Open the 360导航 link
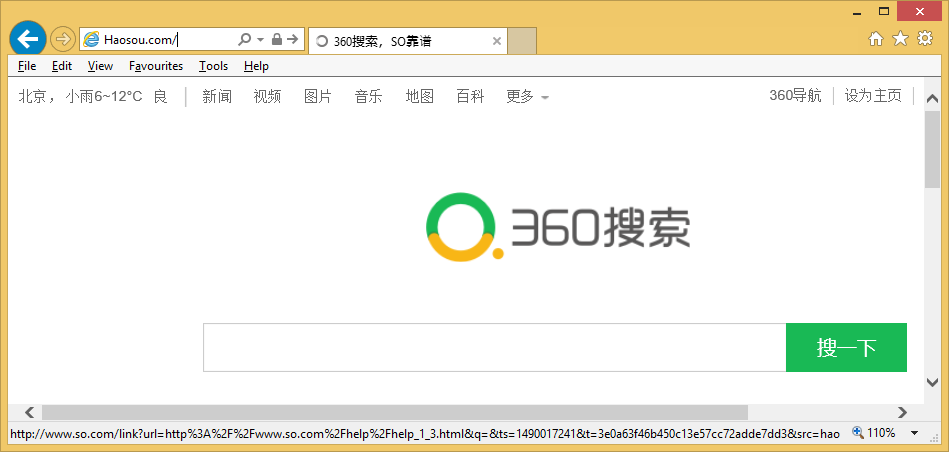The image size is (949, 454). 795,96
